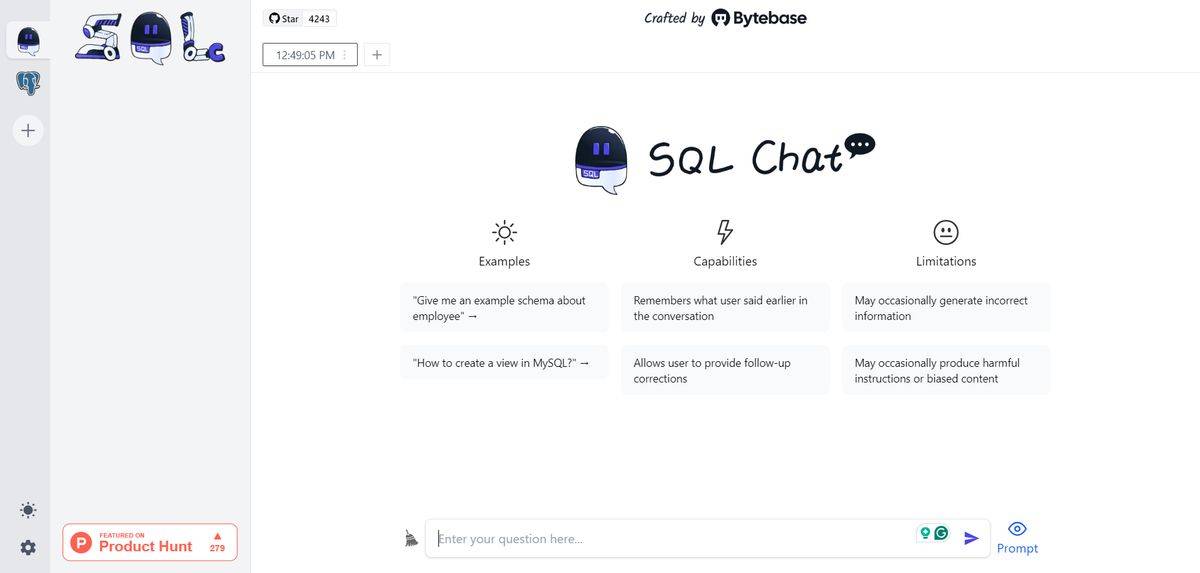Viewport: 1200px width, 573px height.
Task: Select the SQL Chat bot in sidebar
Action: (28, 40)
